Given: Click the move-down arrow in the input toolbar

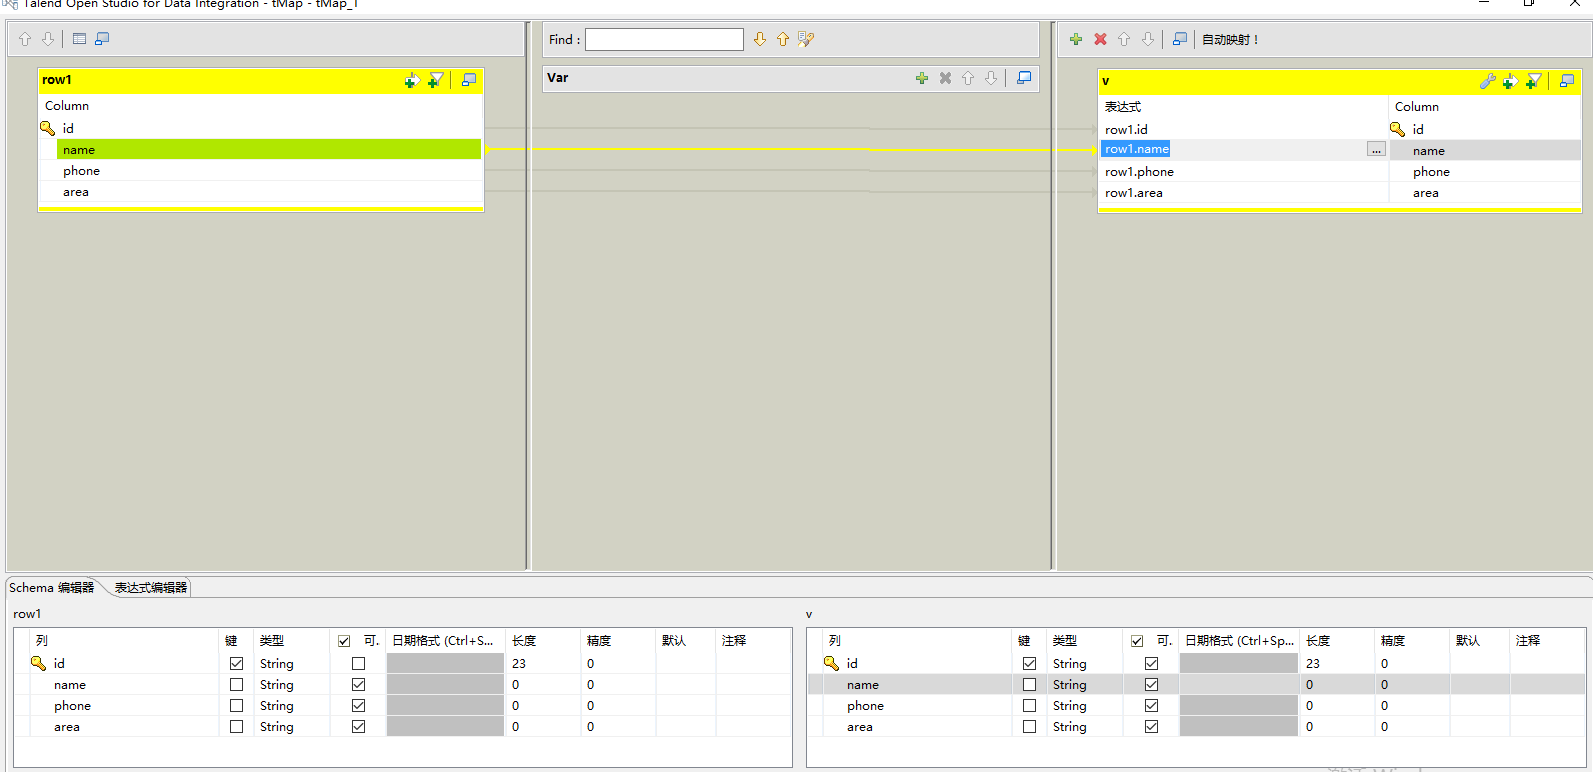Looking at the screenshot, I should click(x=47, y=39).
